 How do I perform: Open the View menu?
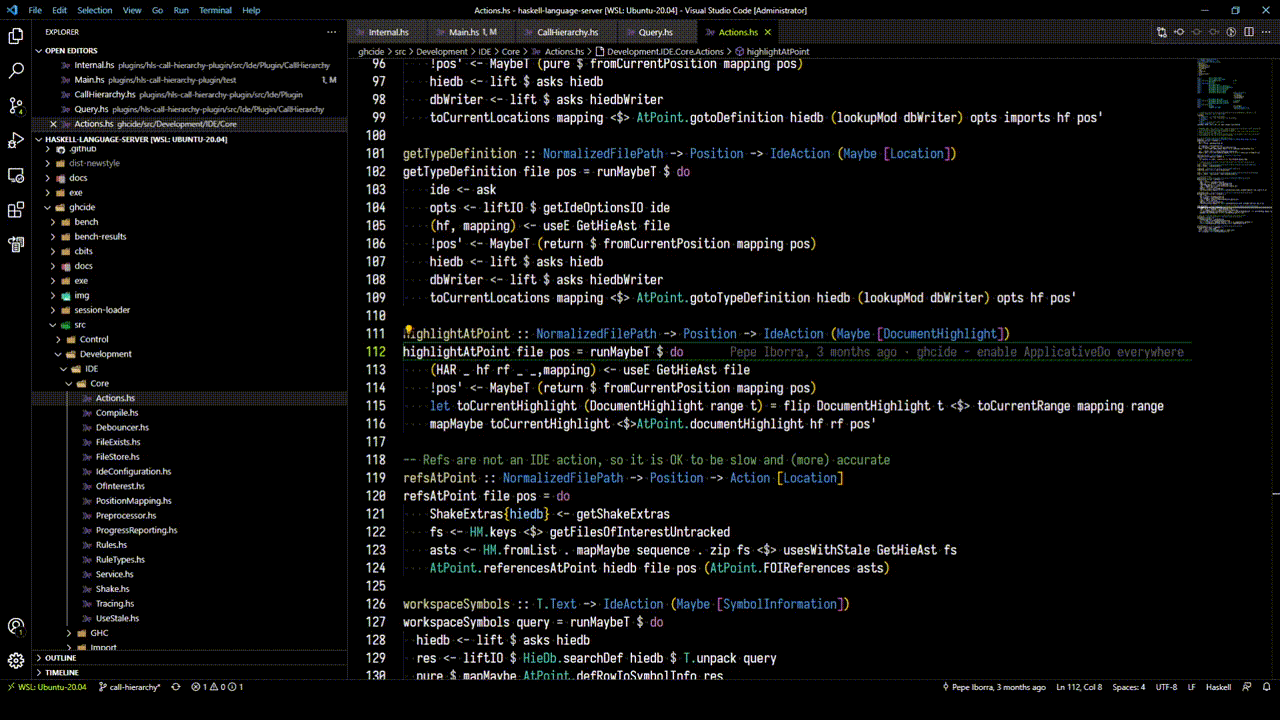click(132, 10)
